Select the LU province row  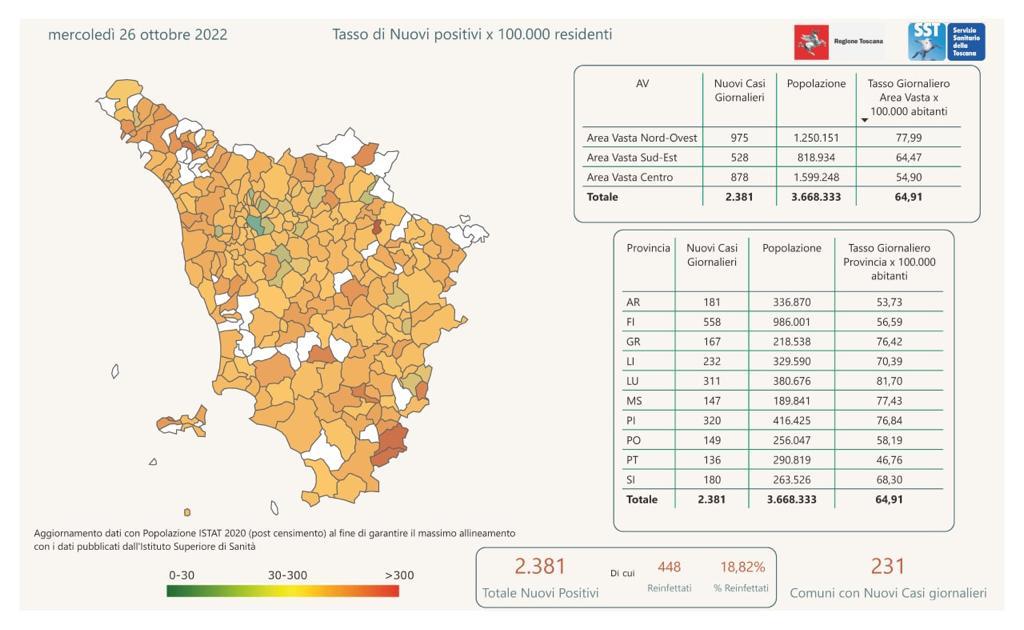(x=782, y=381)
